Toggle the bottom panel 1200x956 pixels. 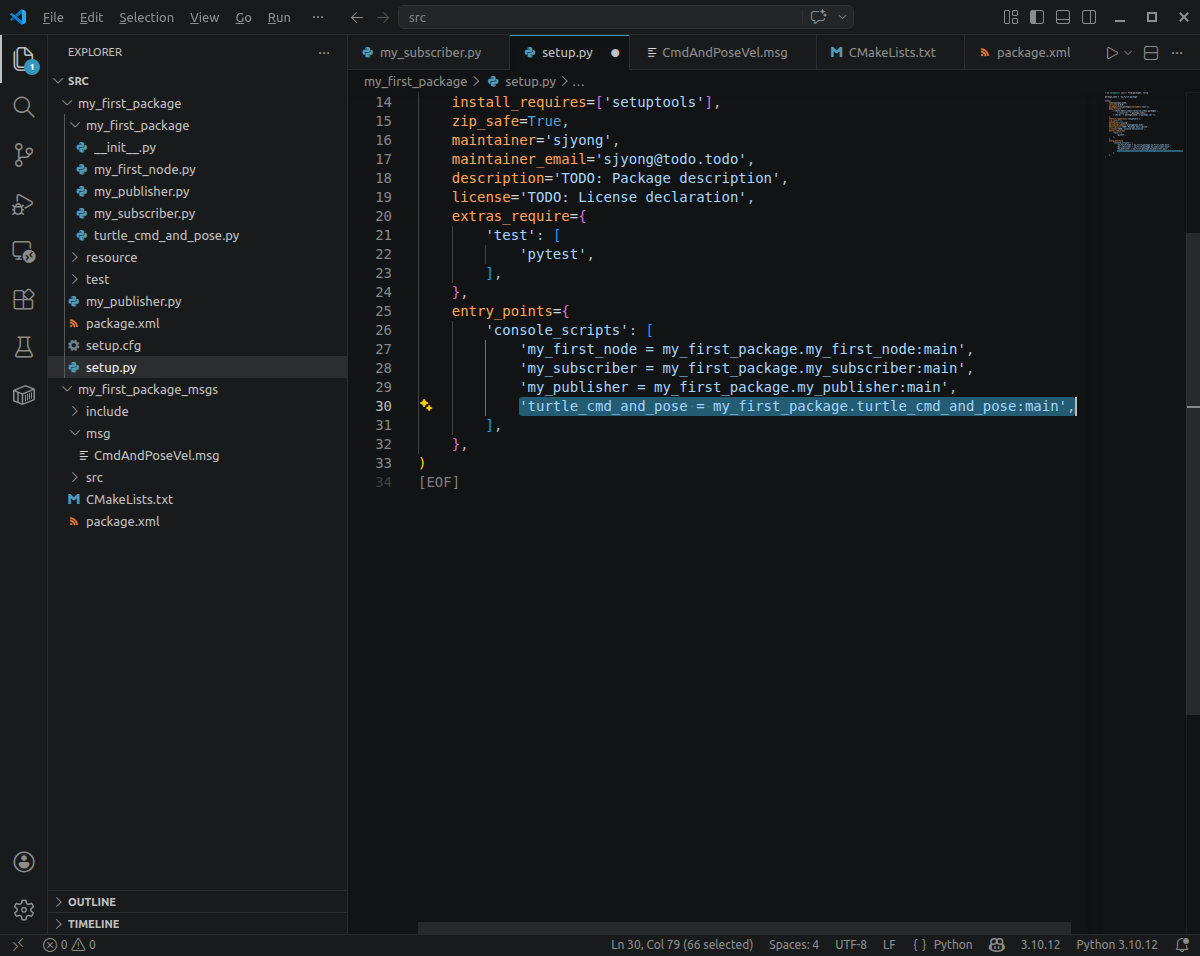tap(1063, 18)
